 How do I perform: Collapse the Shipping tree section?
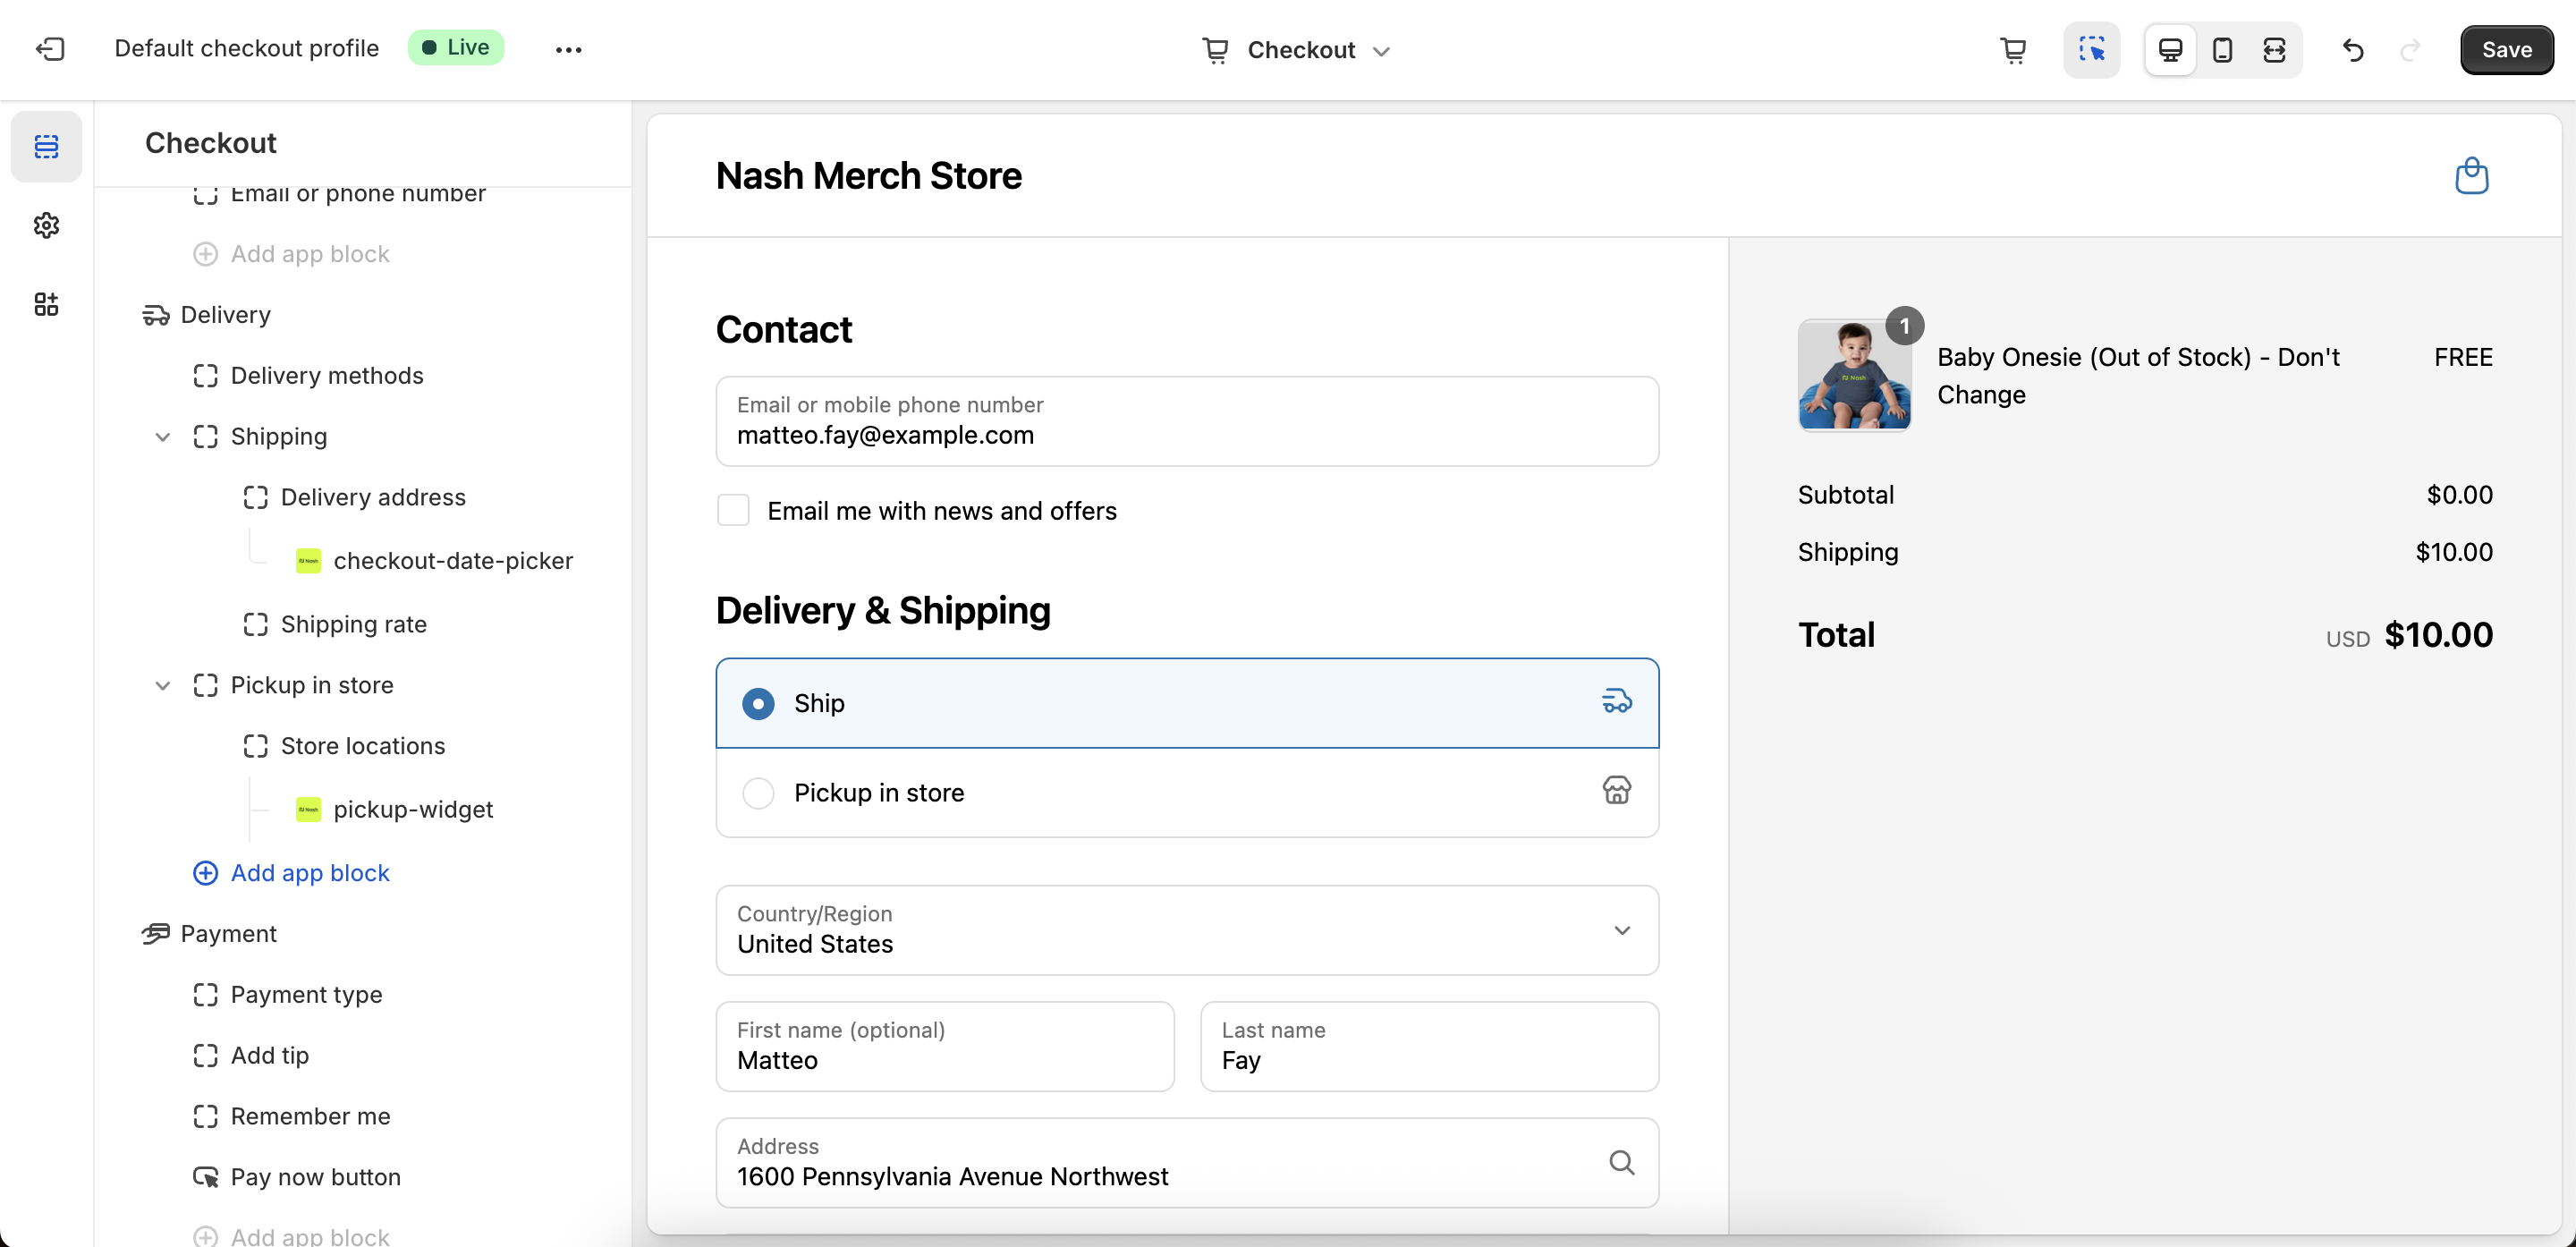point(162,437)
